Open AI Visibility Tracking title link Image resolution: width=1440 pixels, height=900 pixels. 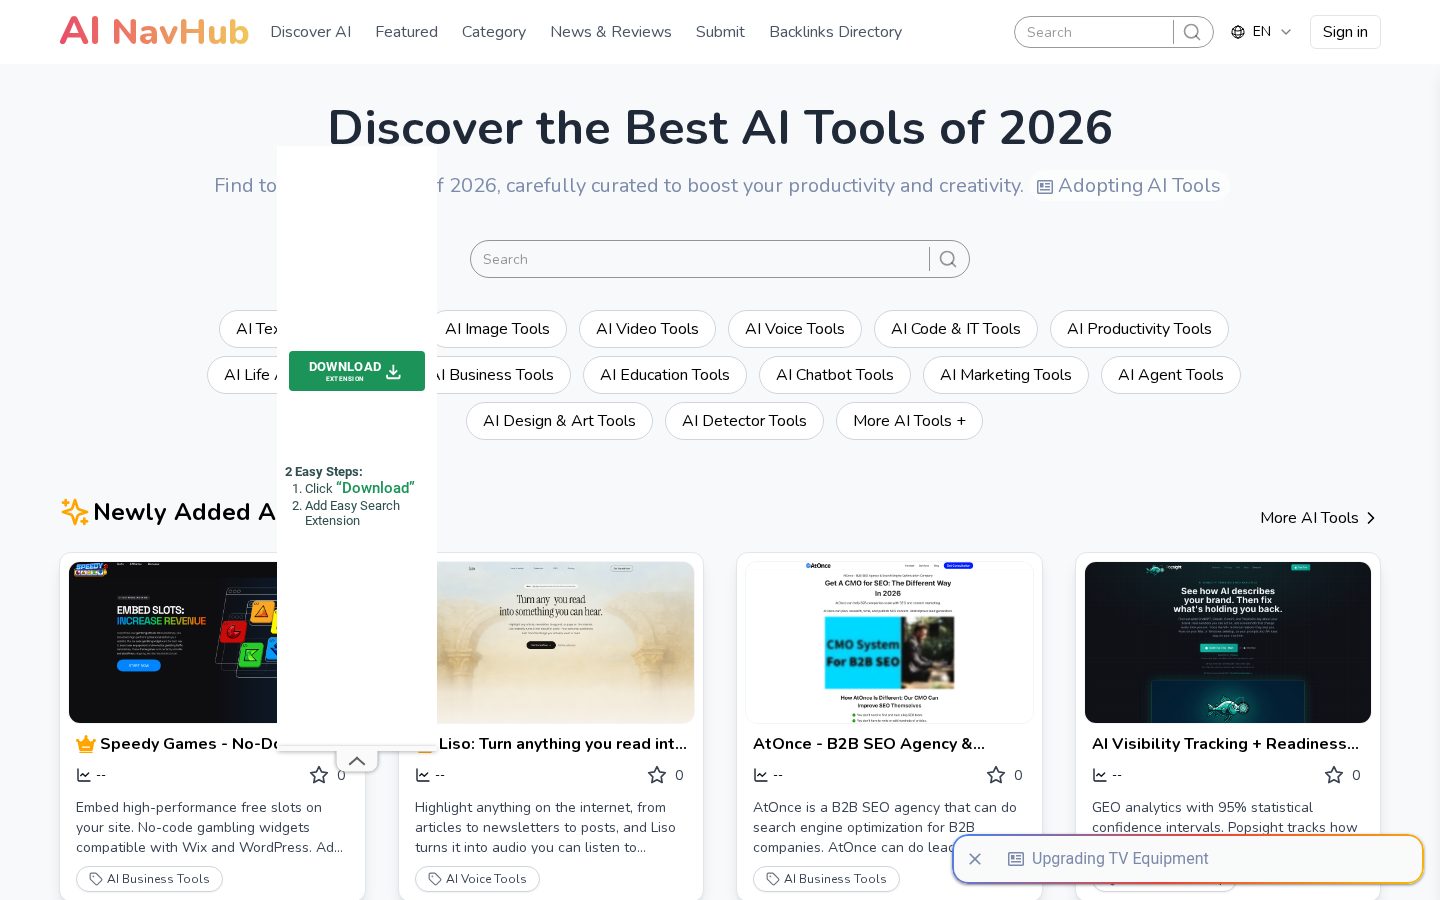click(1225, 744)
